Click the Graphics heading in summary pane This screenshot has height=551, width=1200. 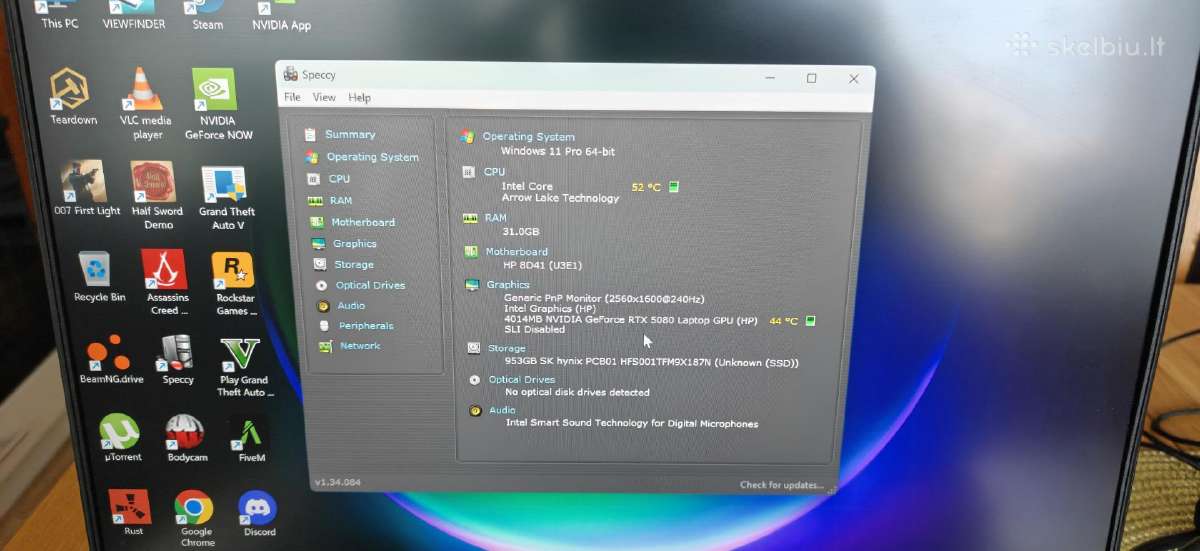[508, 285]
